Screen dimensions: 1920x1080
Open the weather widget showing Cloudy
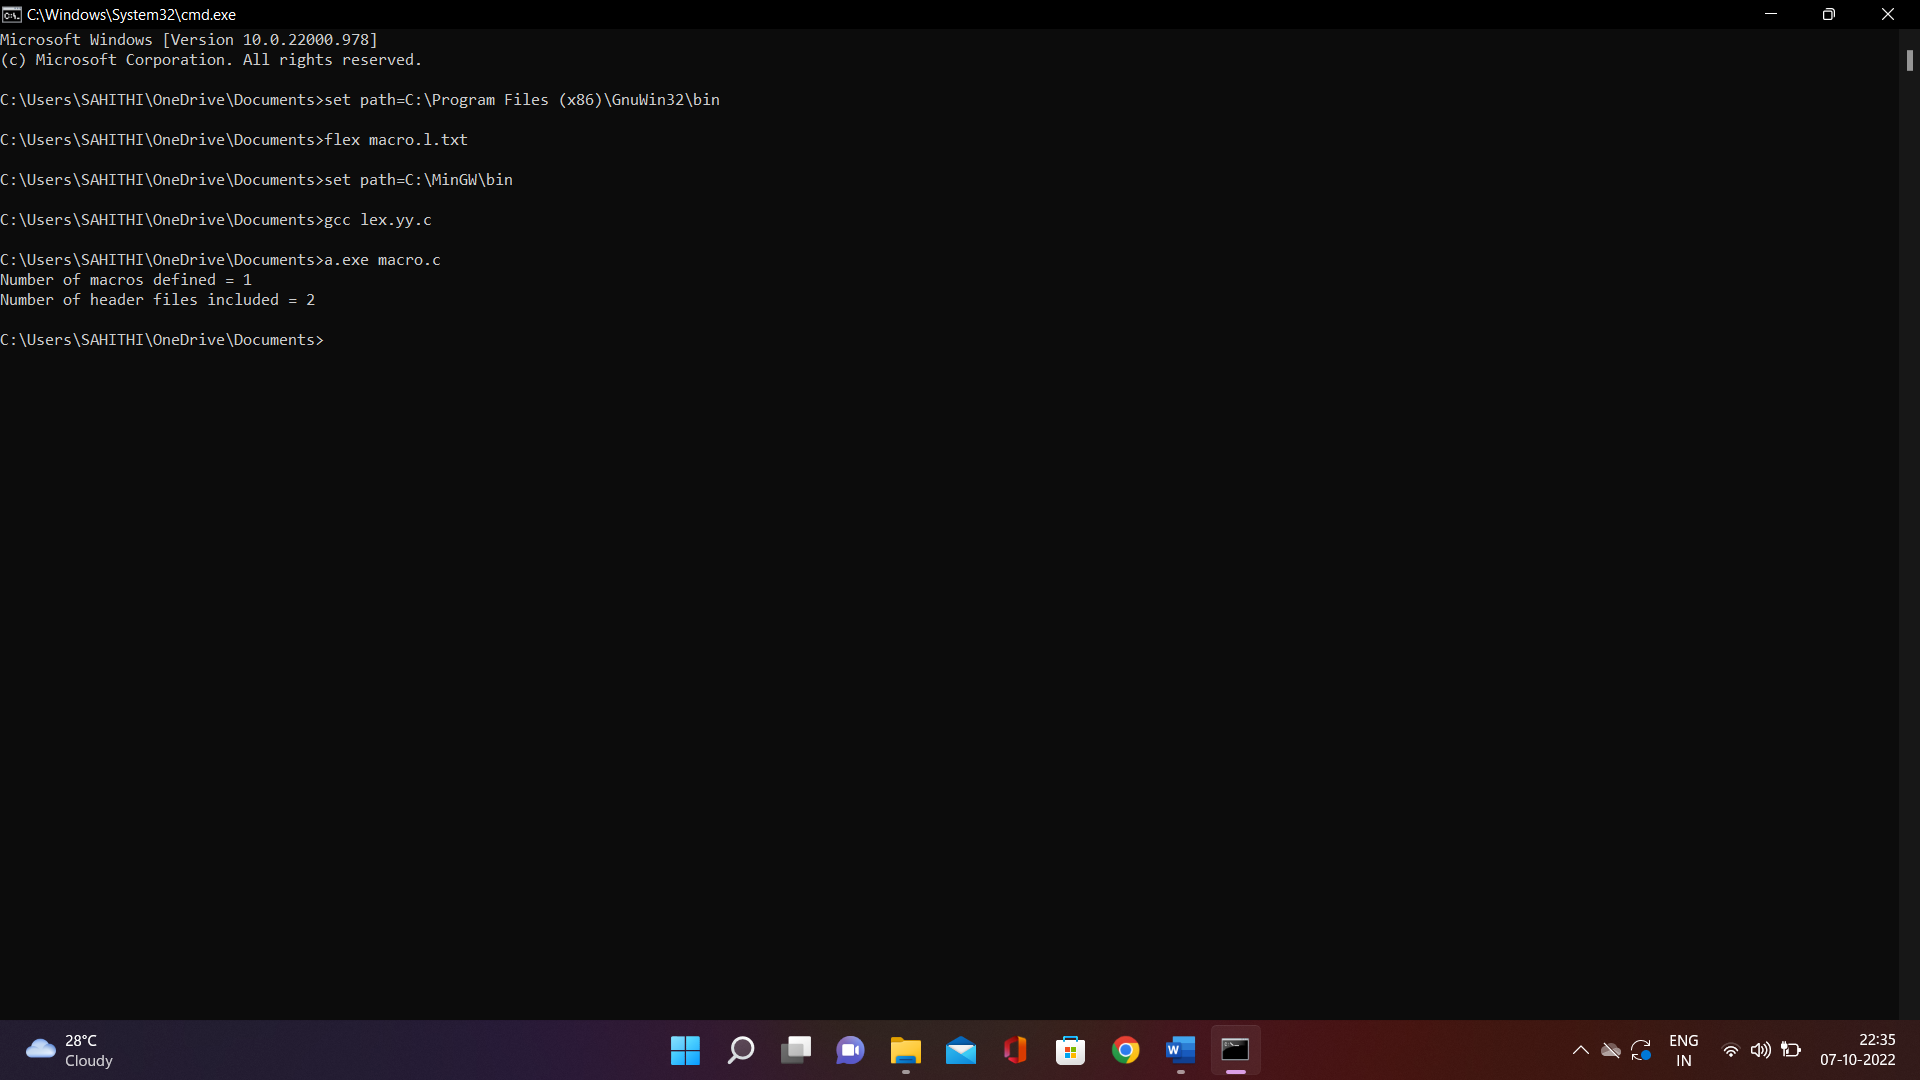click(x=70, y=1050)
